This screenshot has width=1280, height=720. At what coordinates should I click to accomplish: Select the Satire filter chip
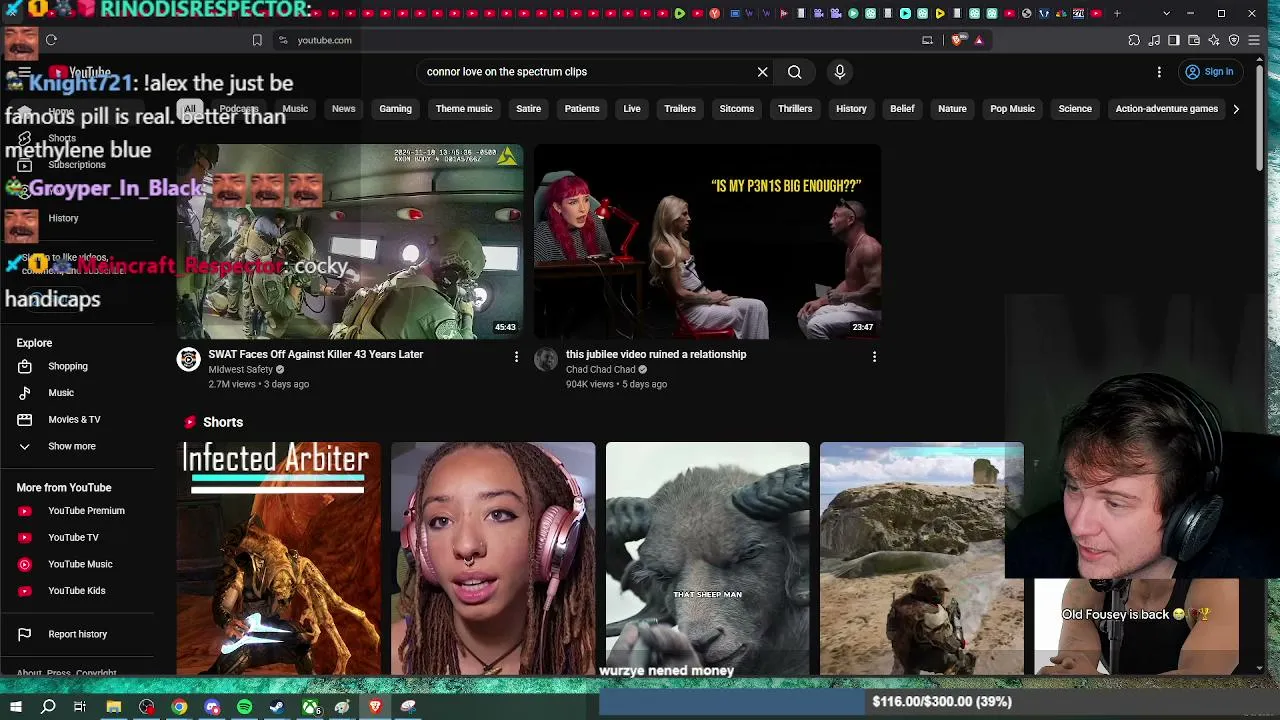(528, 109)
